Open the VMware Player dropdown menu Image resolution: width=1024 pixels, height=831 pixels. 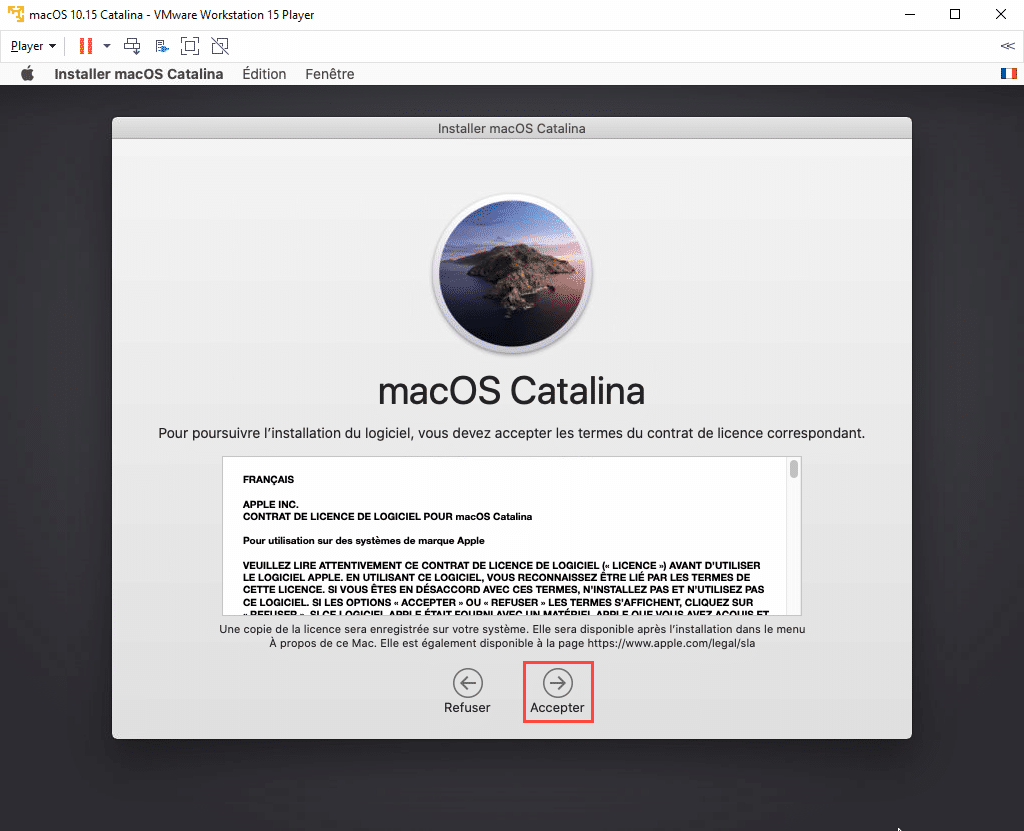33,46
